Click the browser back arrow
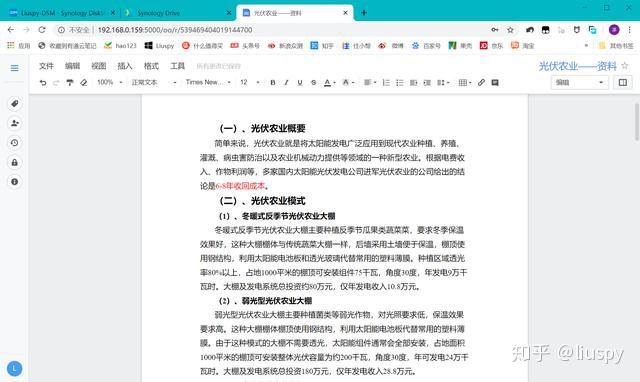The height and width of the screenshot is (382, 640). click(11, 30)
